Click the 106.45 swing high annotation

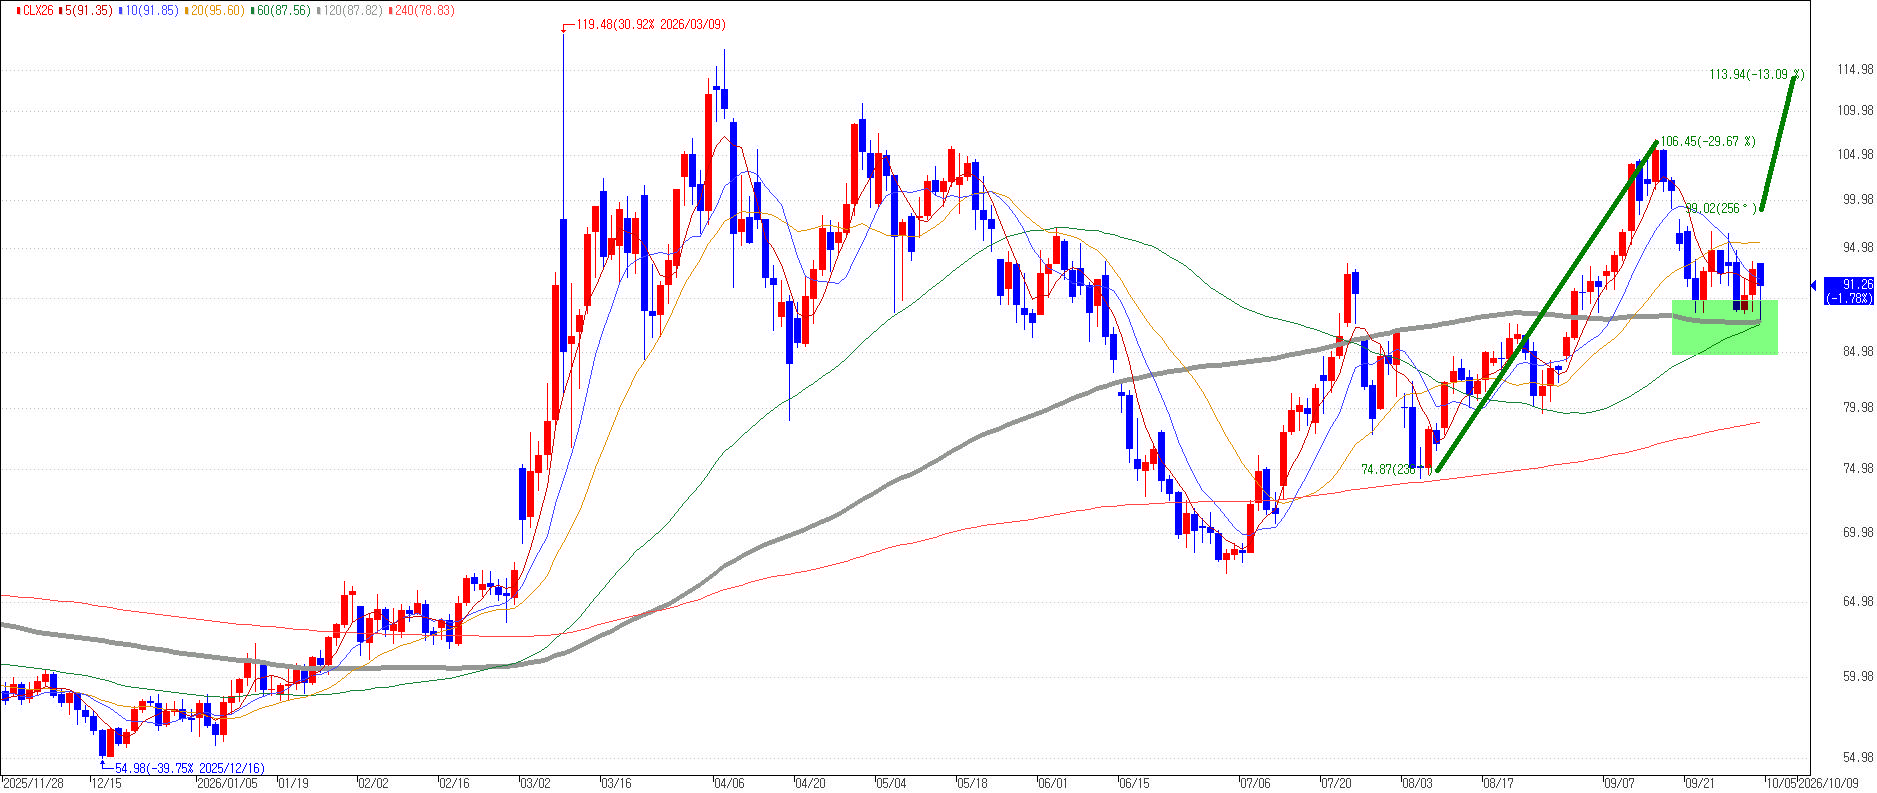click(x=1708, y=142)
